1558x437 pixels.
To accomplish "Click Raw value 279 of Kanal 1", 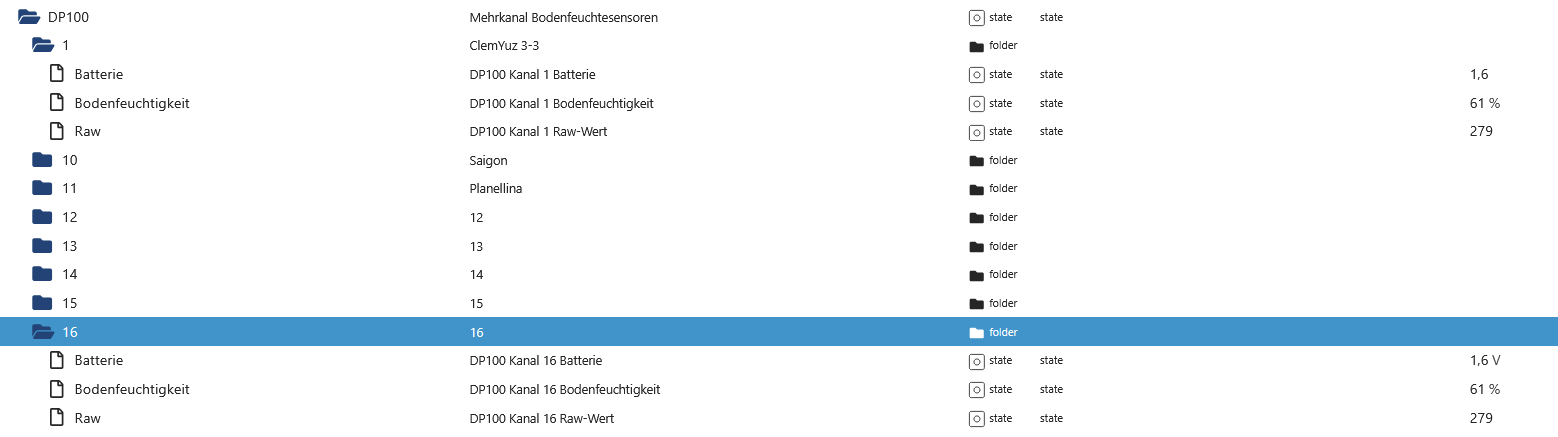I will click(x=1481, y=131).
